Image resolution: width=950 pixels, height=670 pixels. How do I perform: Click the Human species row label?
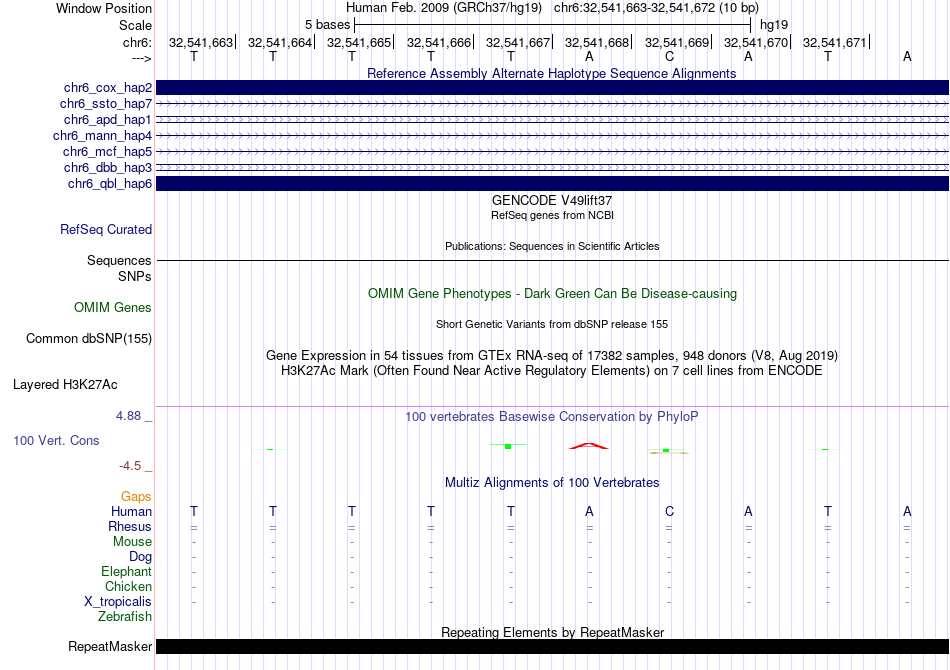click(x=131, y=512)
